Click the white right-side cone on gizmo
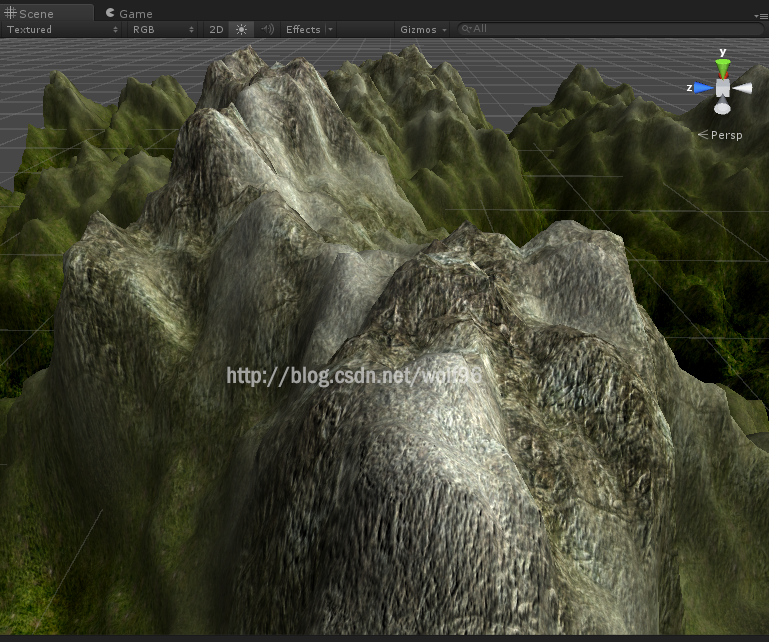The width and height of the screenshot is (769, 642). click(743, 88)
